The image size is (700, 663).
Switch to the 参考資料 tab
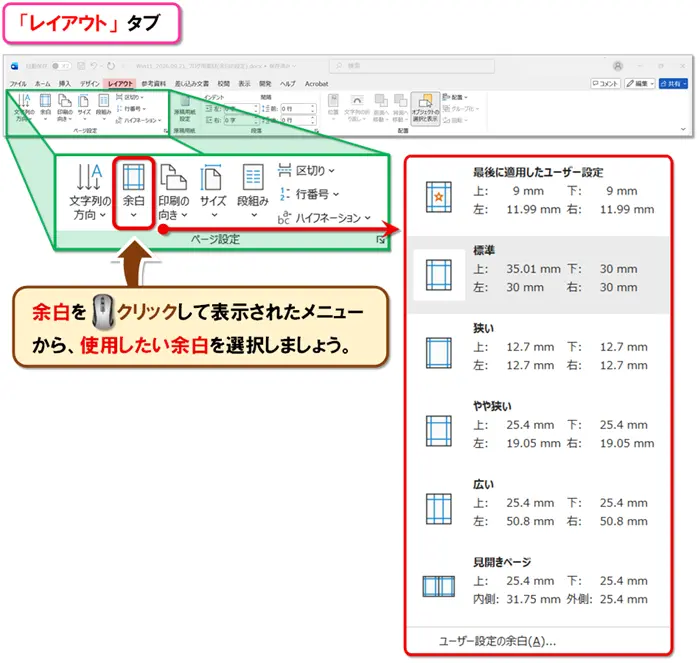pyautogui.click(x=154, y=84)
